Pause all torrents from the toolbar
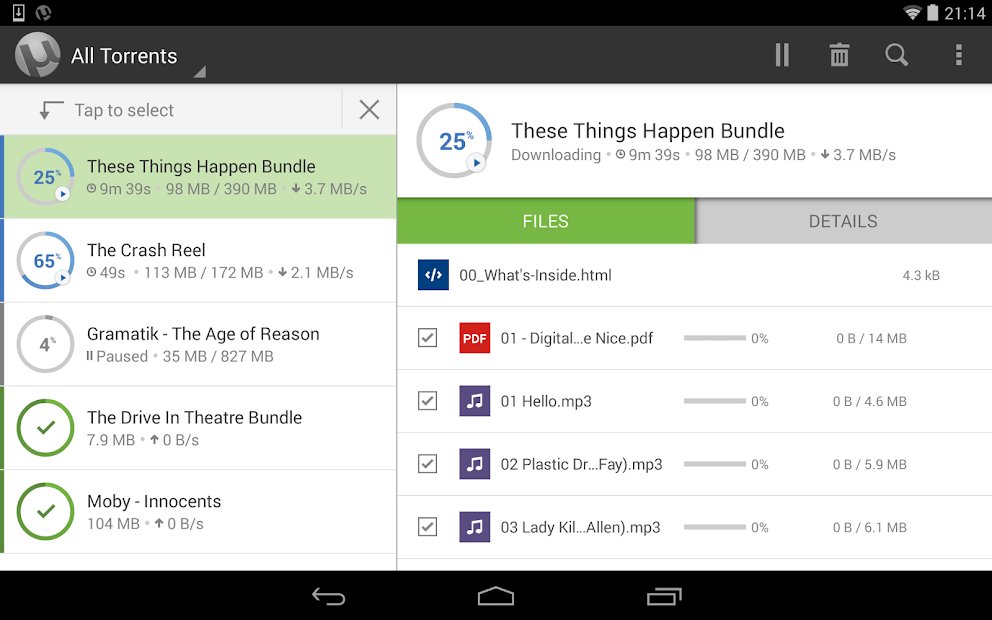This screenshot has height=620, width=992. 781,55
